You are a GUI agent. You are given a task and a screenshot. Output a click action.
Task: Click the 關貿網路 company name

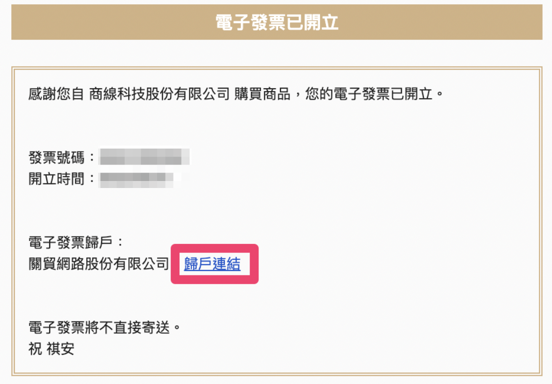point(56,264)
